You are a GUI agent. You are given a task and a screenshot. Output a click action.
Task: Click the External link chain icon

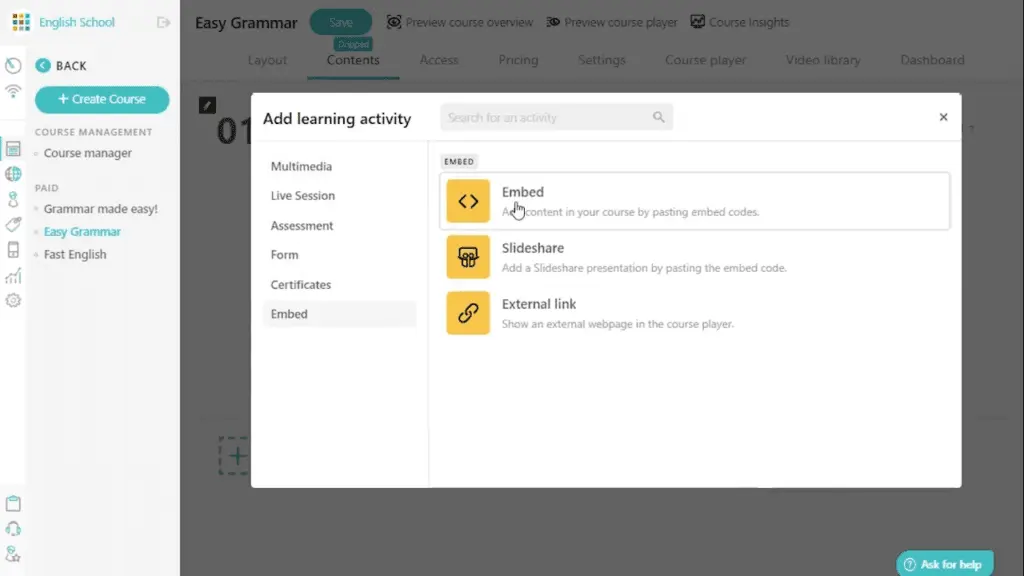click(x=468, y=313)
